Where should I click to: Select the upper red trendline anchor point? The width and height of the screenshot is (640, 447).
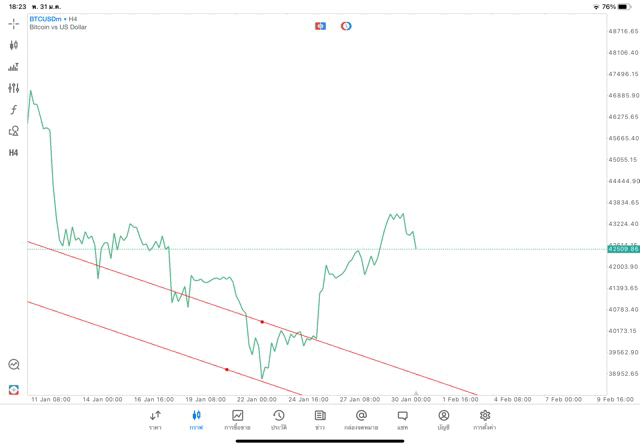[x=262, y=322]
